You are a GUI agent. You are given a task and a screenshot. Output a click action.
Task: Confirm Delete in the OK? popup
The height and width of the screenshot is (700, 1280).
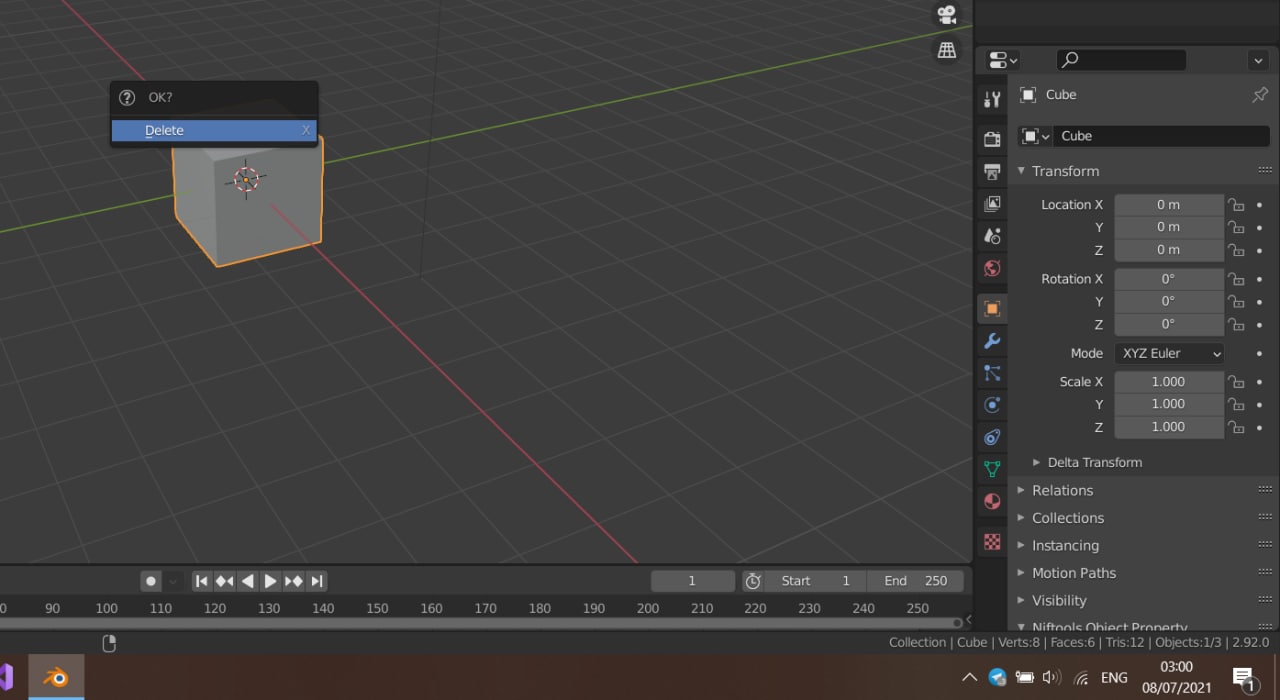click(214, 130)
